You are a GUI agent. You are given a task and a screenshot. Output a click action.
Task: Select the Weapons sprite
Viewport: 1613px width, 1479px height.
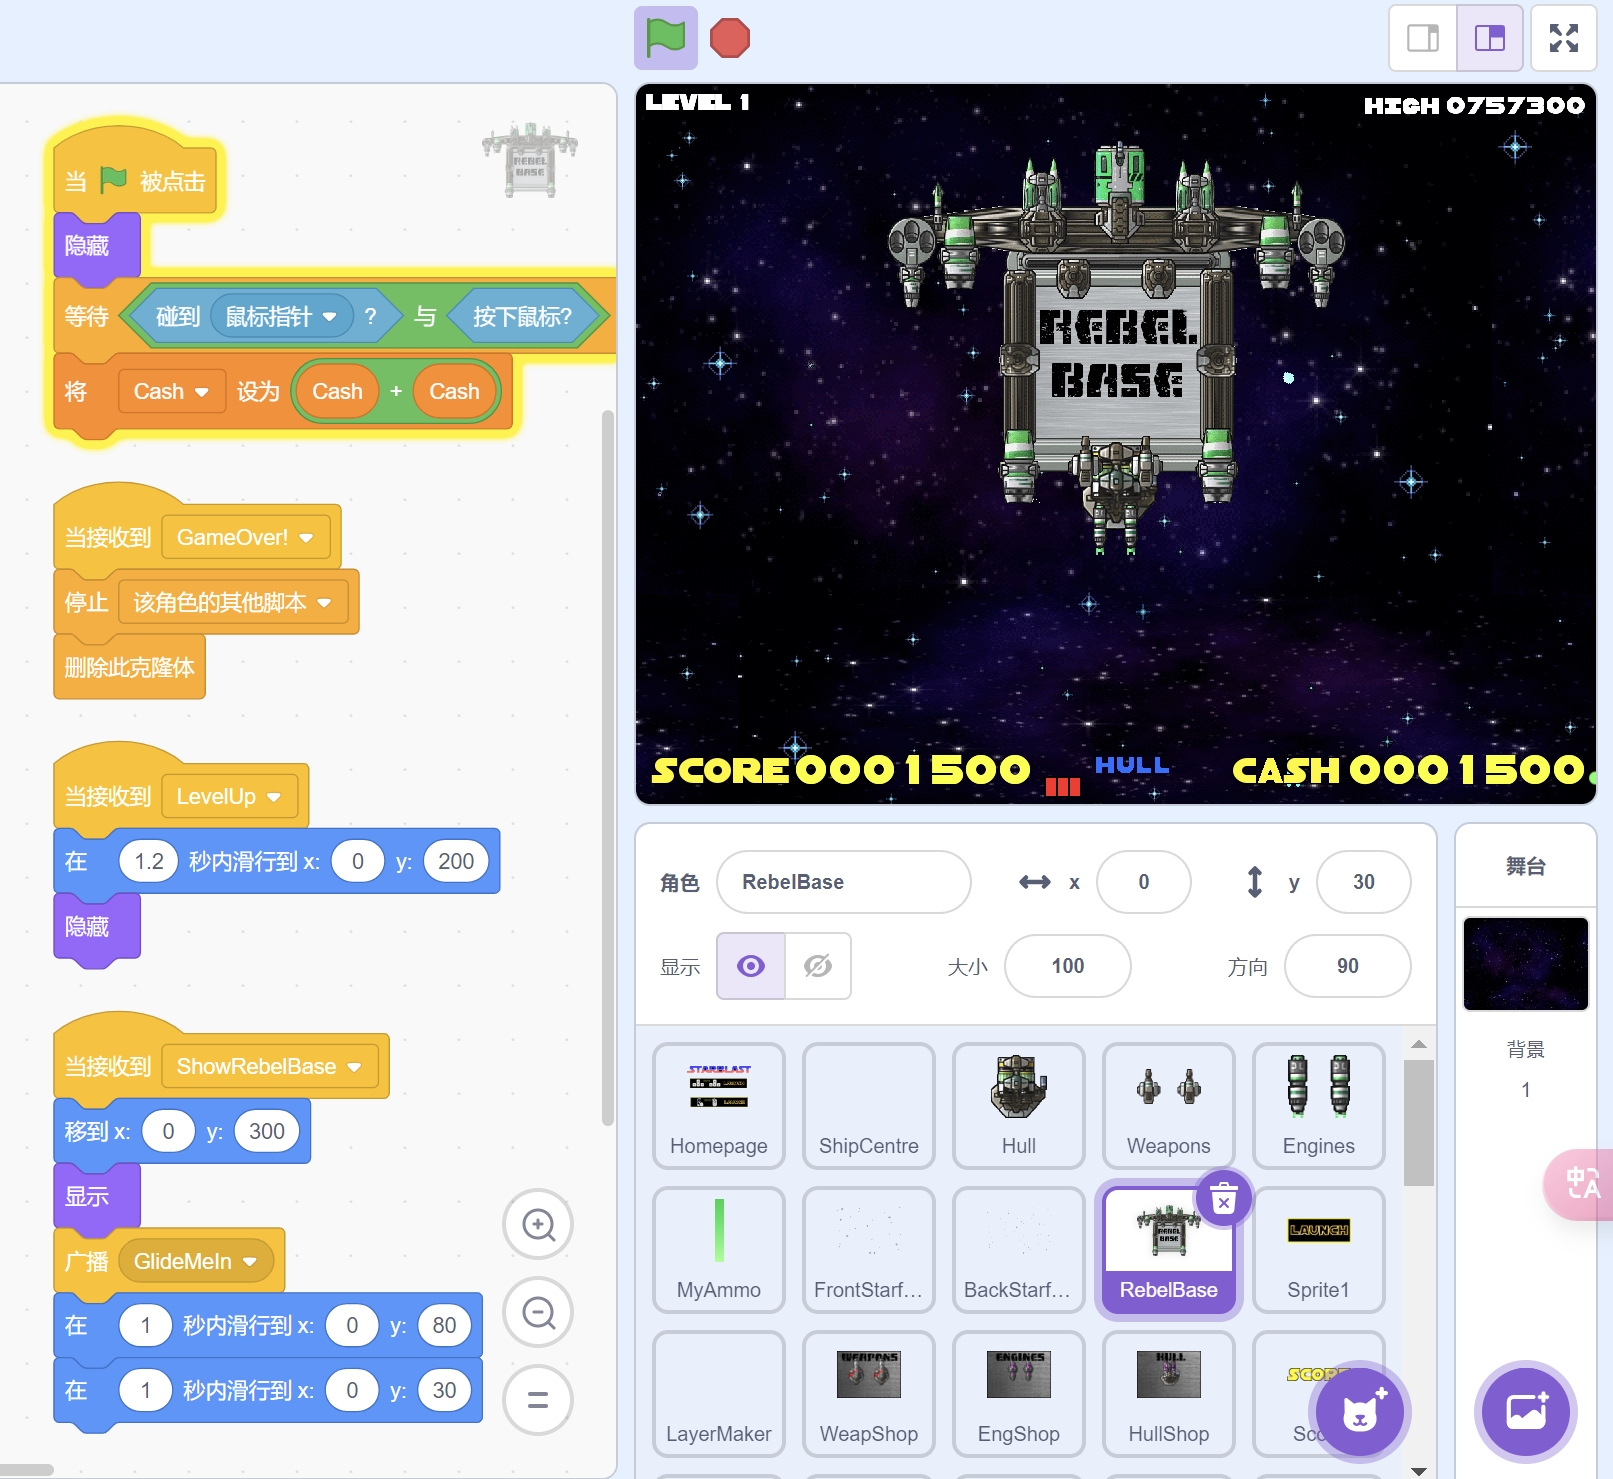[x=1168, y=1105]
